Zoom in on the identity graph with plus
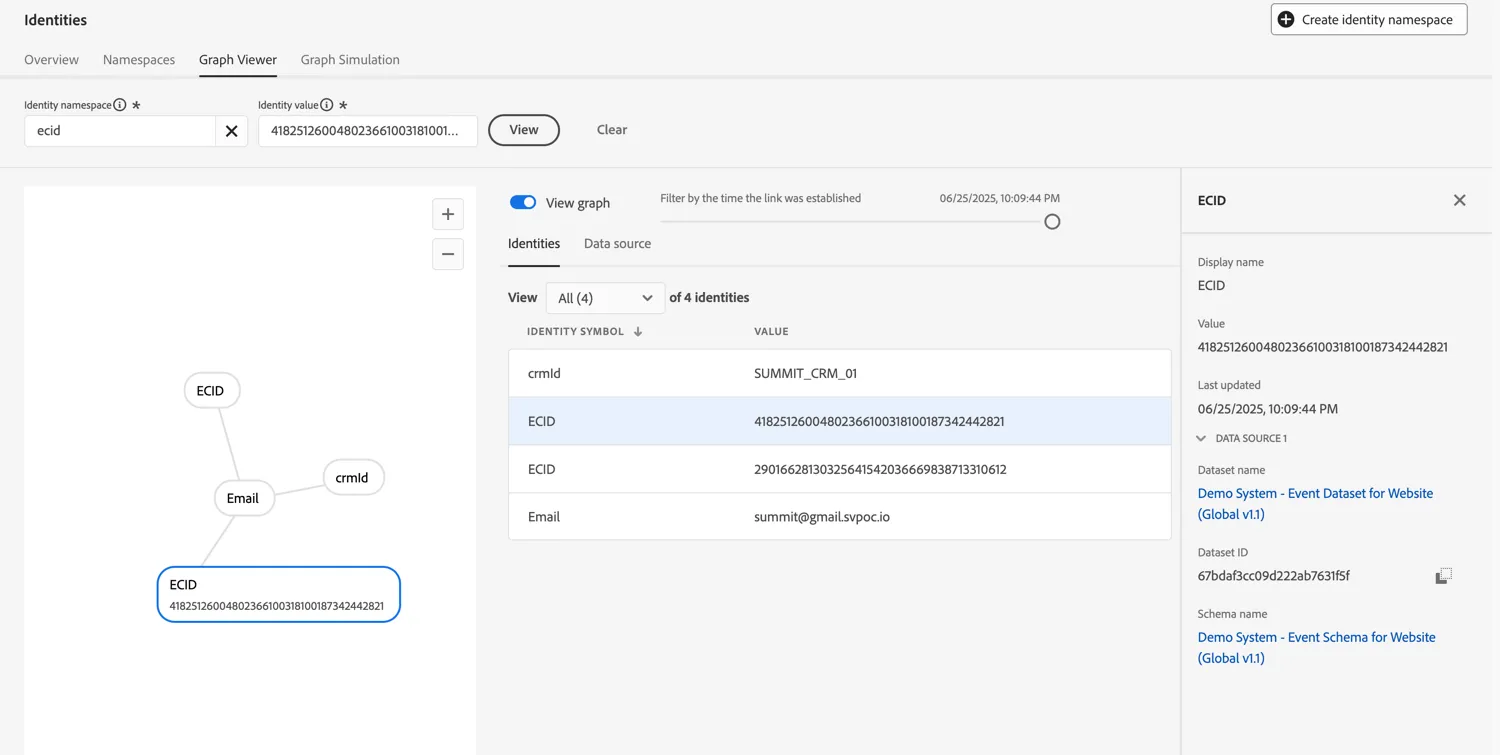Viewport: 1500px width, 755px height. [448, 214]
